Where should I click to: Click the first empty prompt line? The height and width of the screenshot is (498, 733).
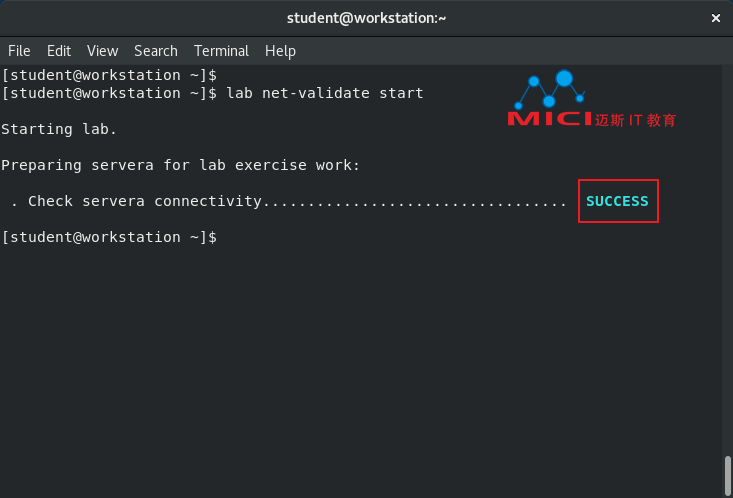click(x=108, y=75)
